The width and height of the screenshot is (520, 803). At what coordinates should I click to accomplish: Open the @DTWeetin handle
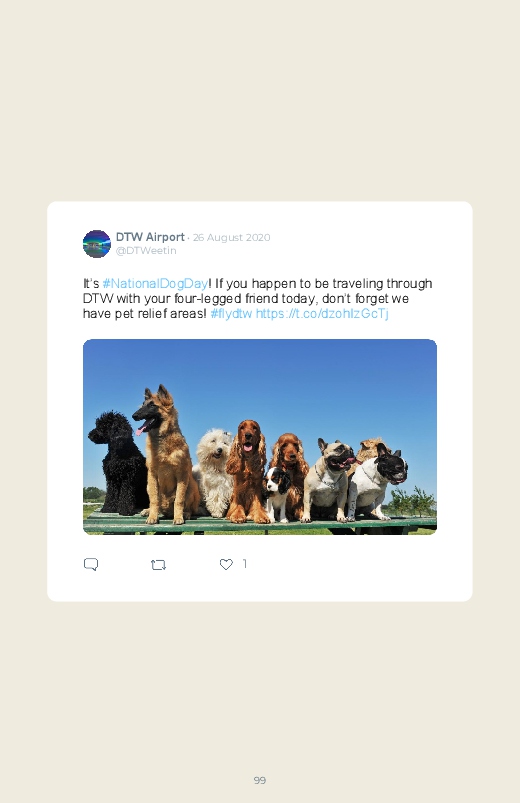click(x=146, y=250)
